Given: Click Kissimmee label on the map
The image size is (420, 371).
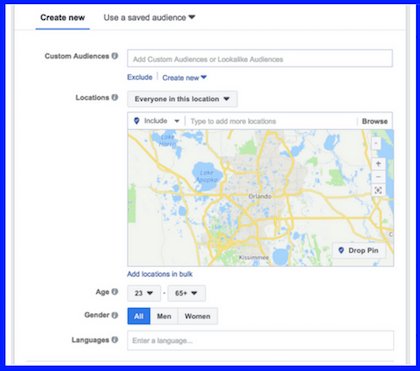Looking at the screenshot, I should click(254, 257).
